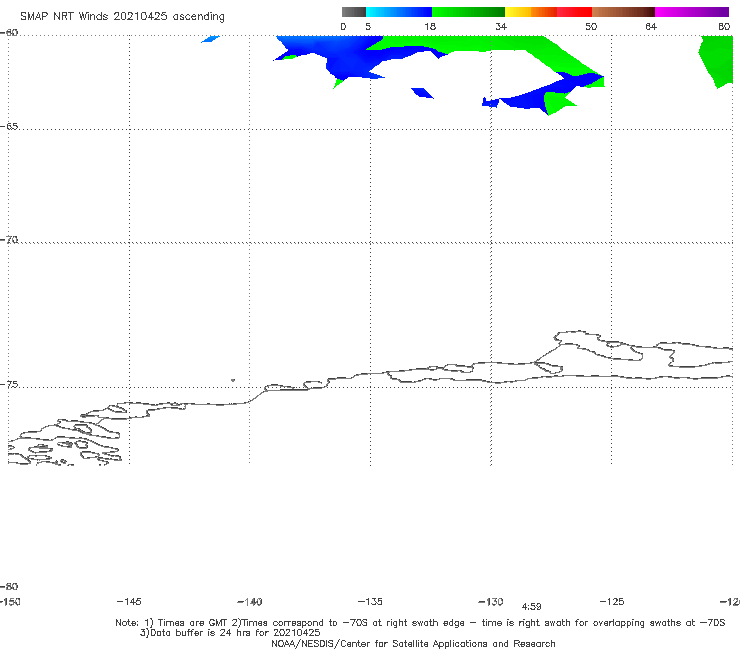740x650 pixels.
Task: Click the longitude label '-145'
Action: click(129, 601)
